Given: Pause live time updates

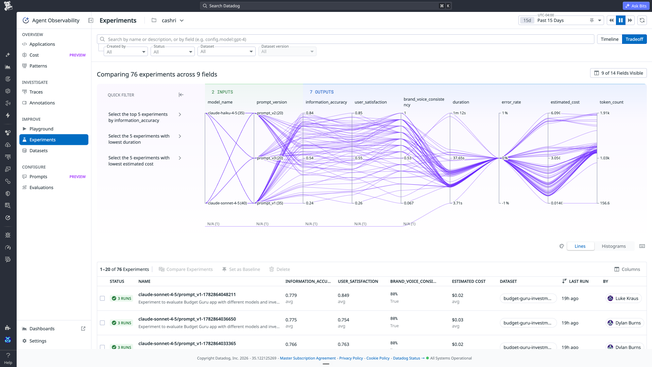Looking at the screenshot, I should point(620,20).
